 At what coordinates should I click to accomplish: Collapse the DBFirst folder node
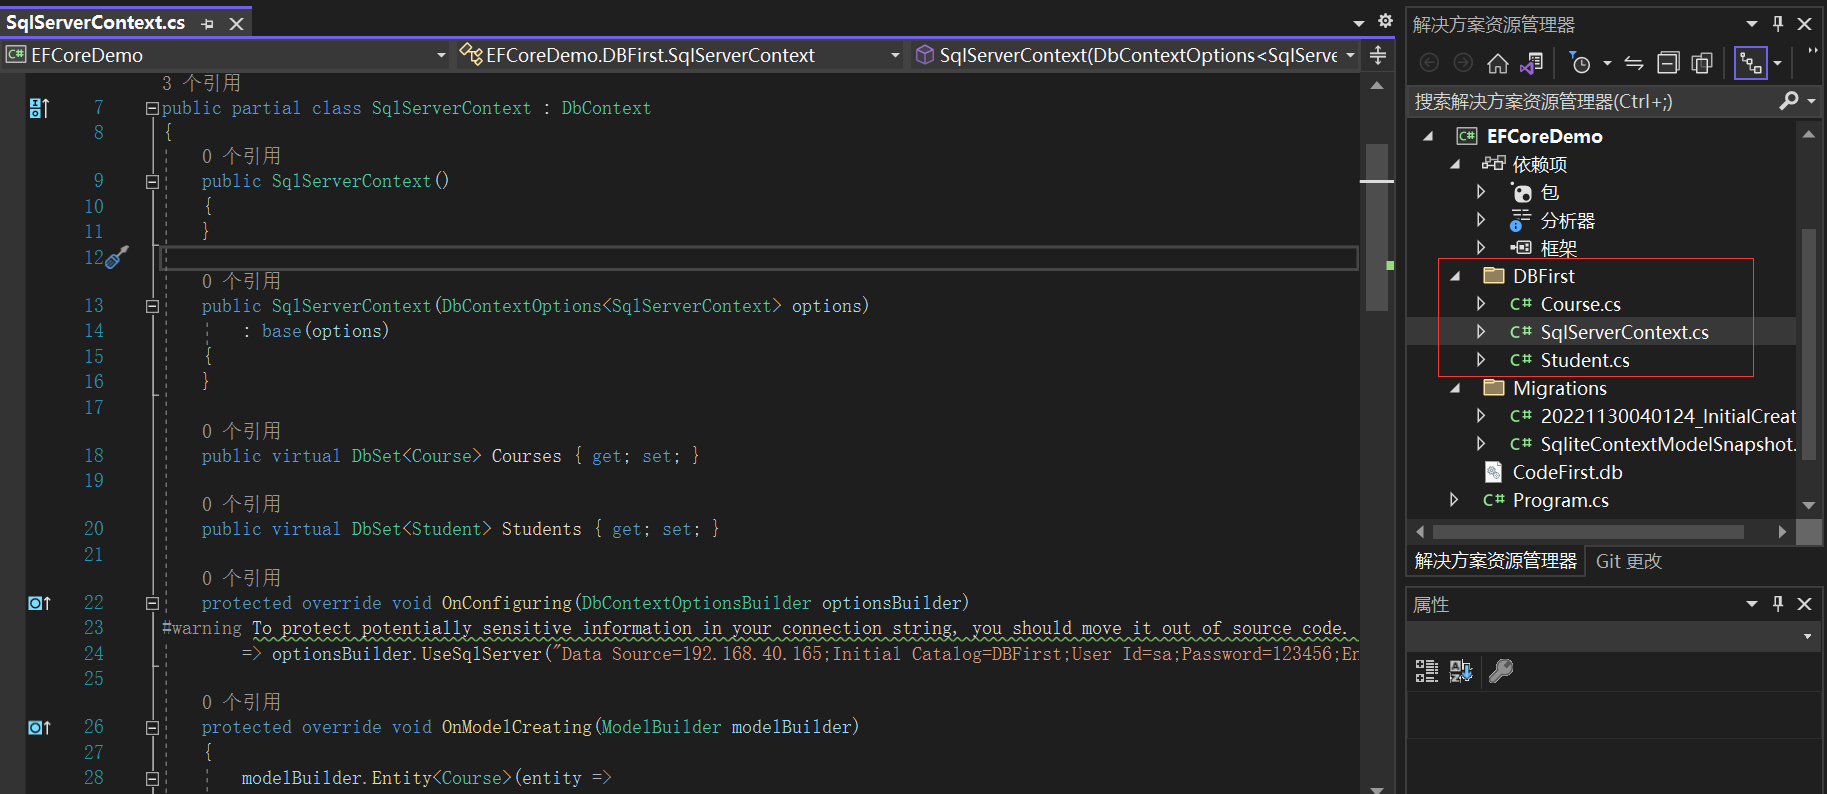(x=1456, y=276)
